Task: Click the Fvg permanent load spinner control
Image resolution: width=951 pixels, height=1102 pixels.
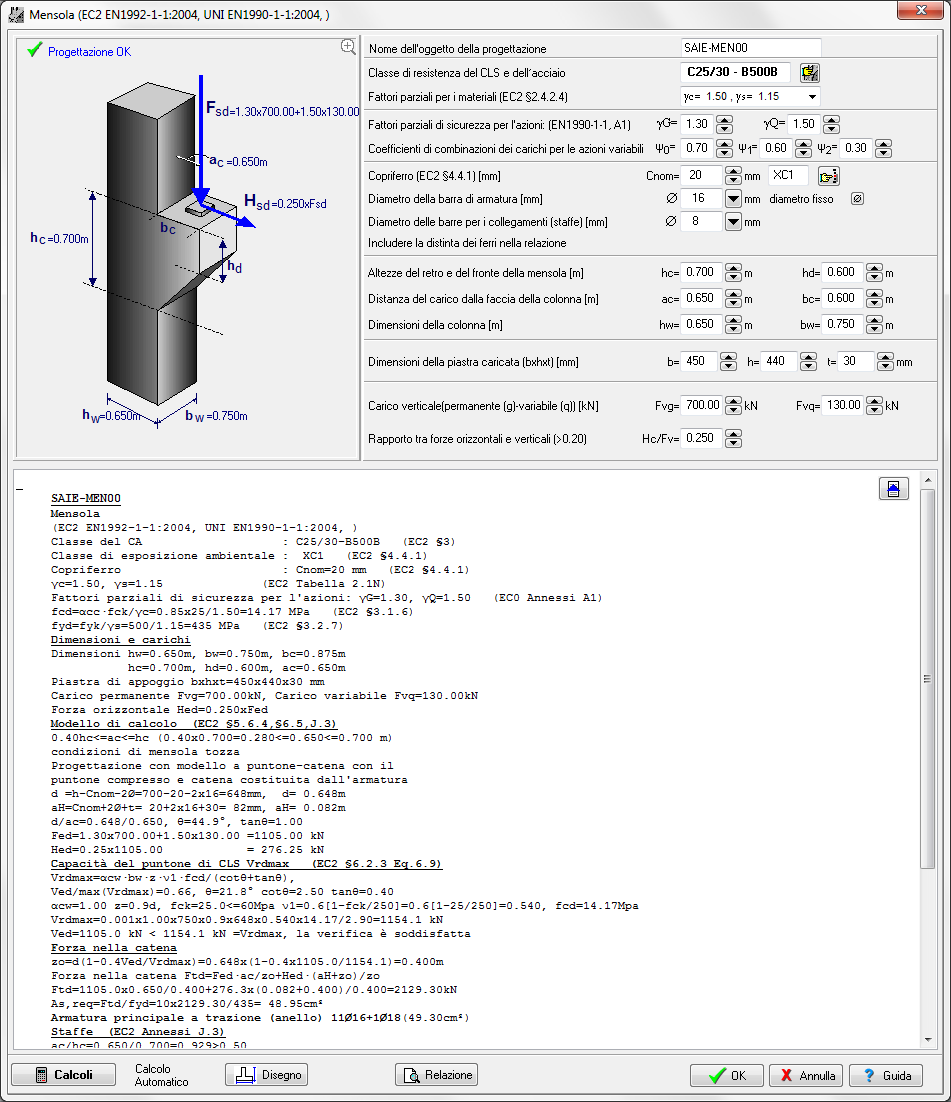Action: point(733,406)
